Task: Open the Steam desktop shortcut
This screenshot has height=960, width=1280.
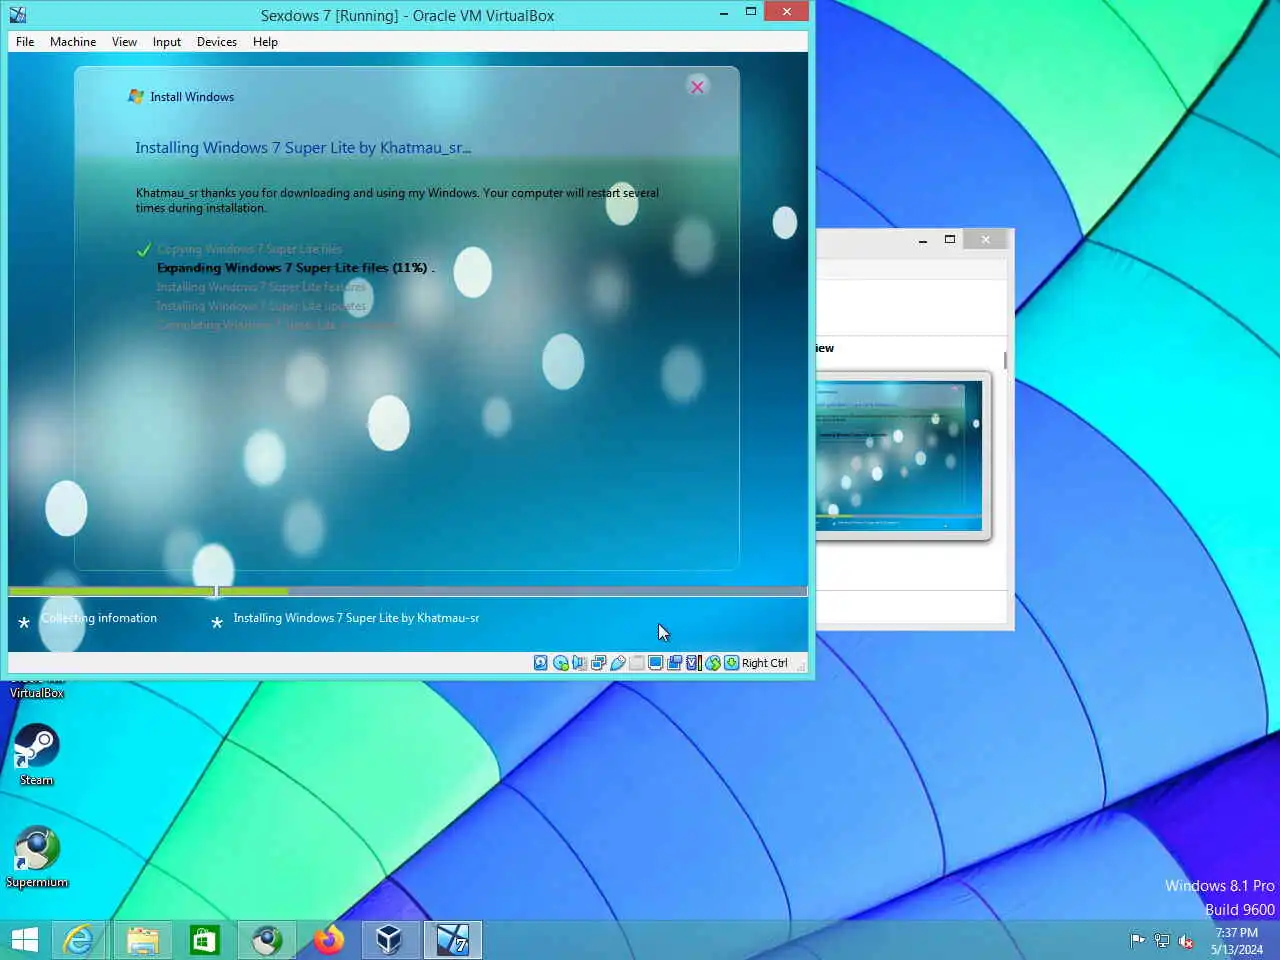Action: point(36,755)
